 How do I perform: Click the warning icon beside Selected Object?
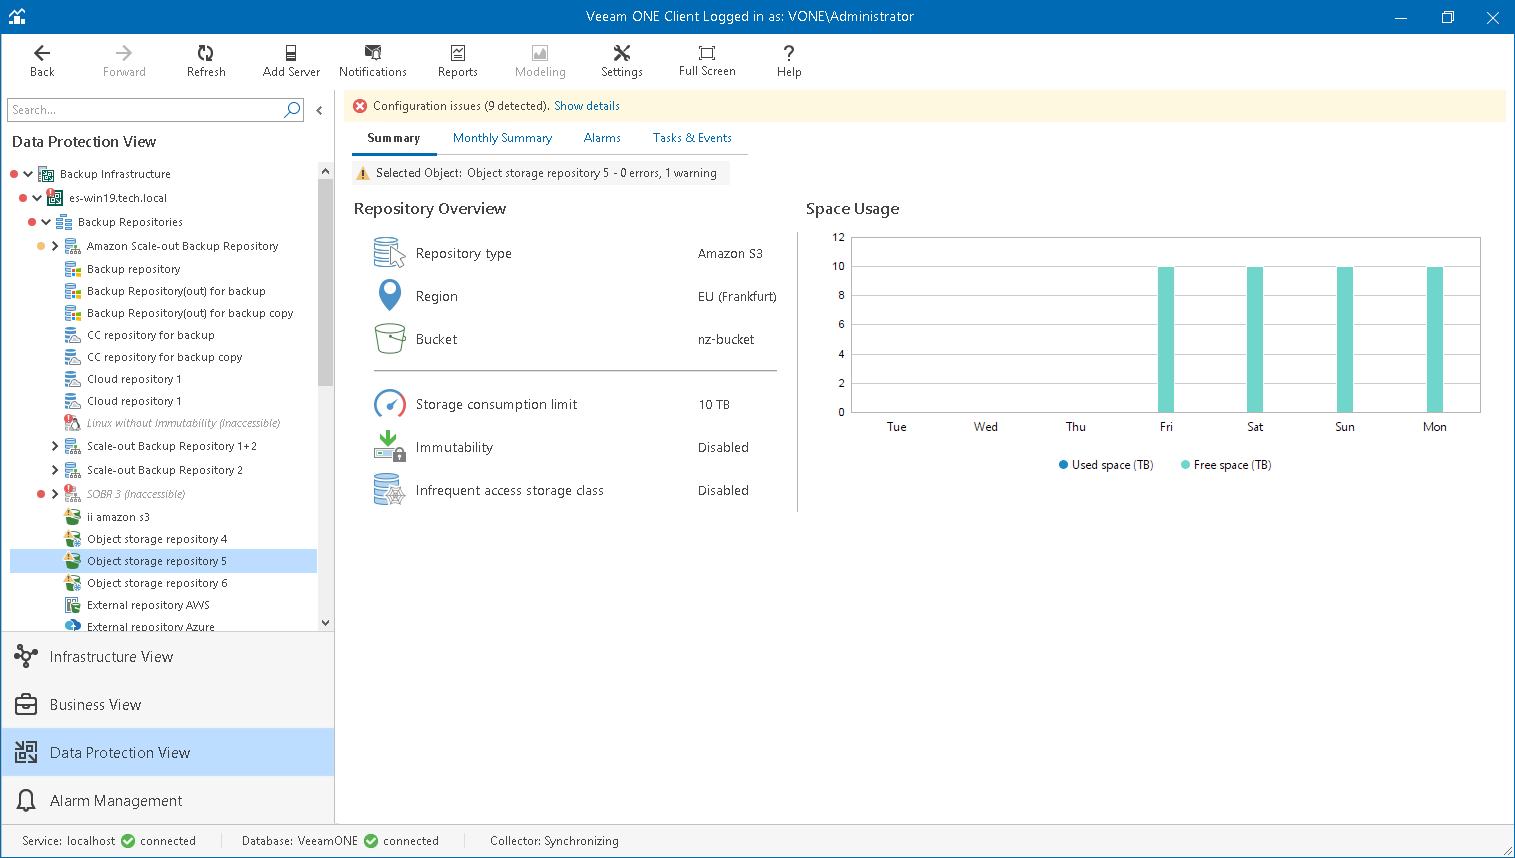(x=363, y=173)
